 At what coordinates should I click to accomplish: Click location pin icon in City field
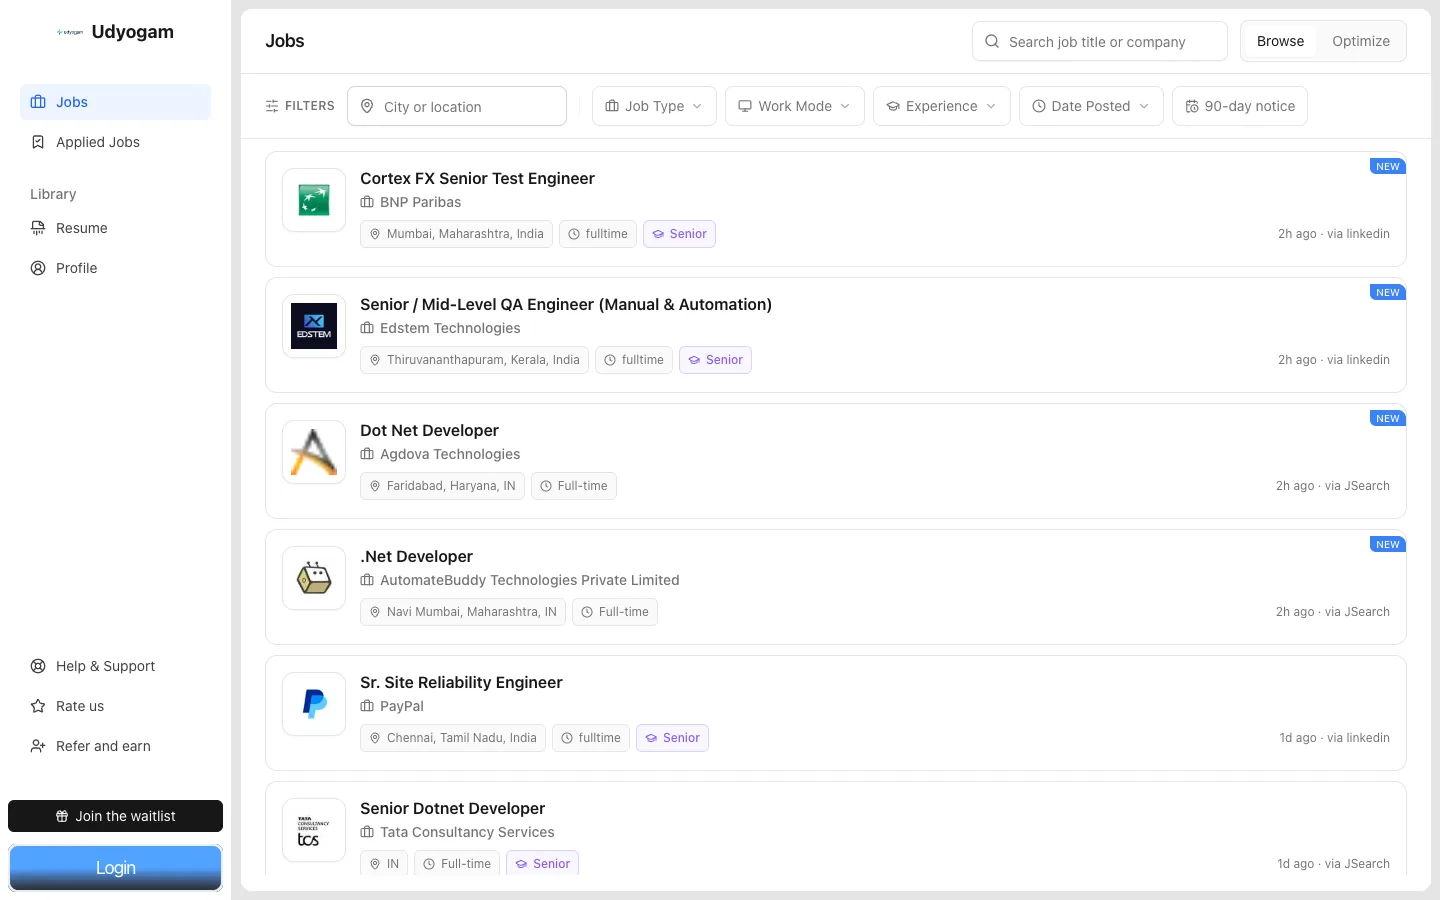[367, 106]
